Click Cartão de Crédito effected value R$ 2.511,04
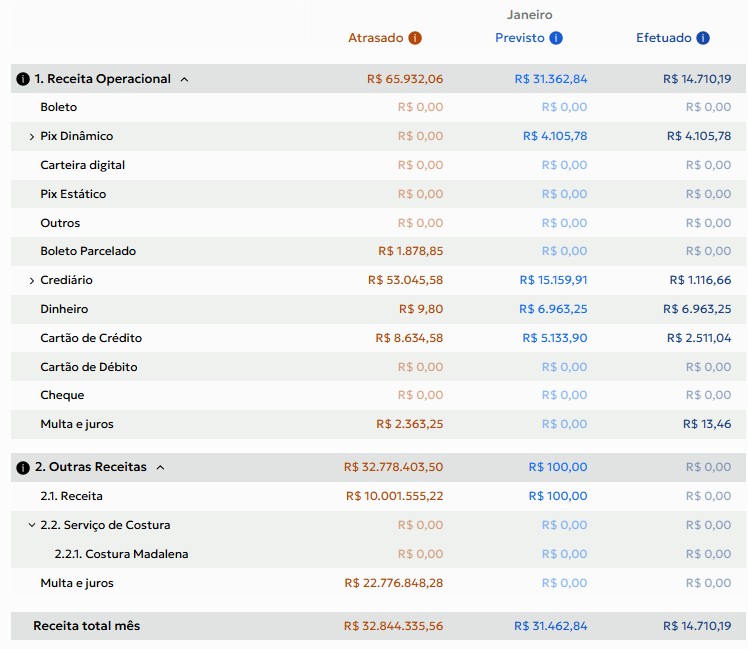This screenshot has width=748, height=649. point(699,338)
